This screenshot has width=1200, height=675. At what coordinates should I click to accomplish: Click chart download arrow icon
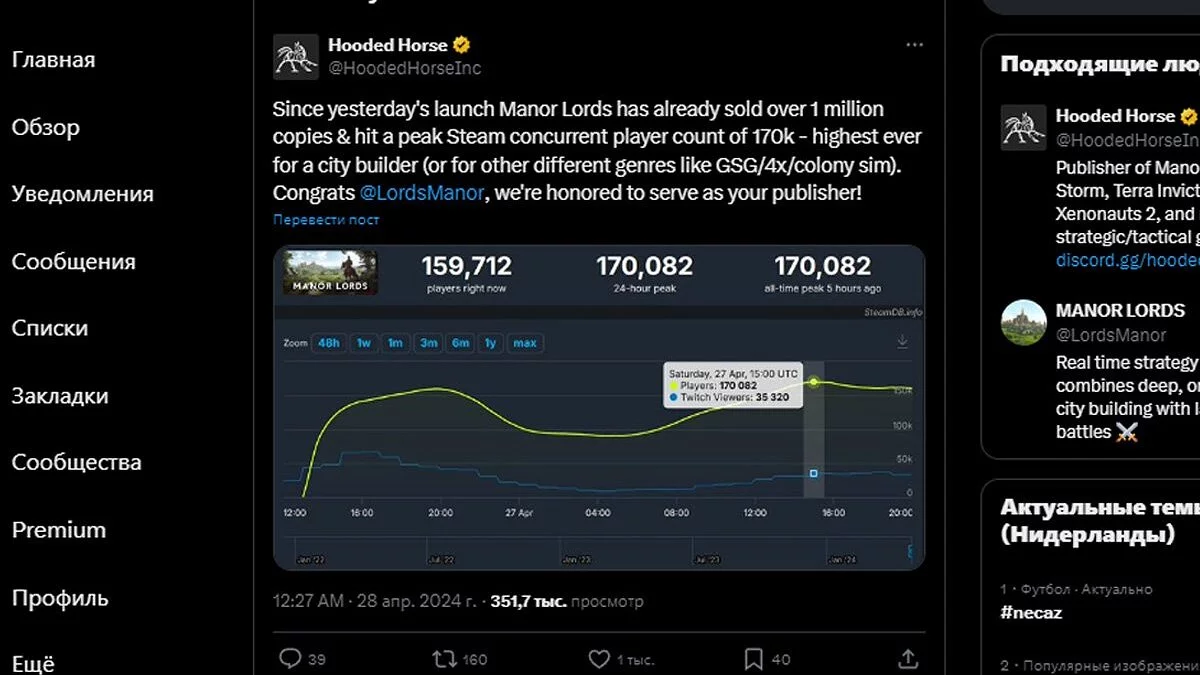click(x=902, y=342)
